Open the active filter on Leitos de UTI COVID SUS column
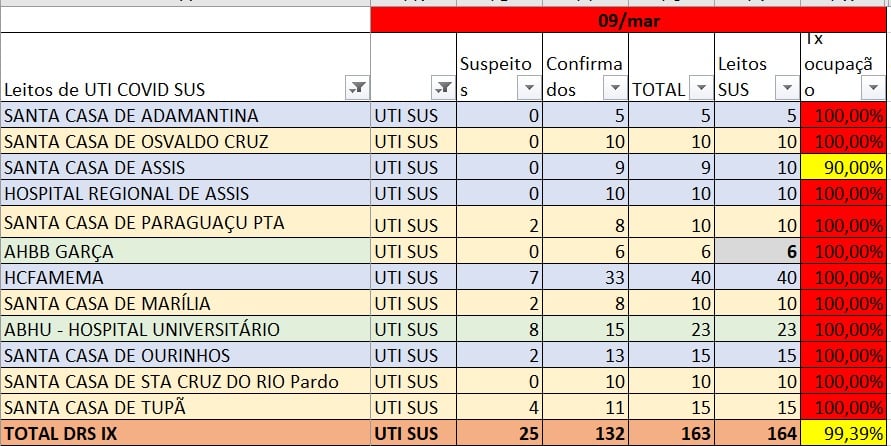The image size is (891, 446). (357, 88)
